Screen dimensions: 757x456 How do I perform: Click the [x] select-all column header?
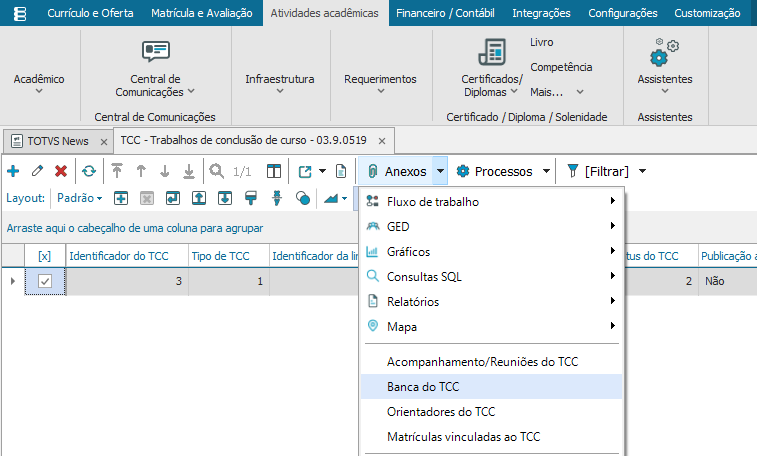tap(45, 256)
